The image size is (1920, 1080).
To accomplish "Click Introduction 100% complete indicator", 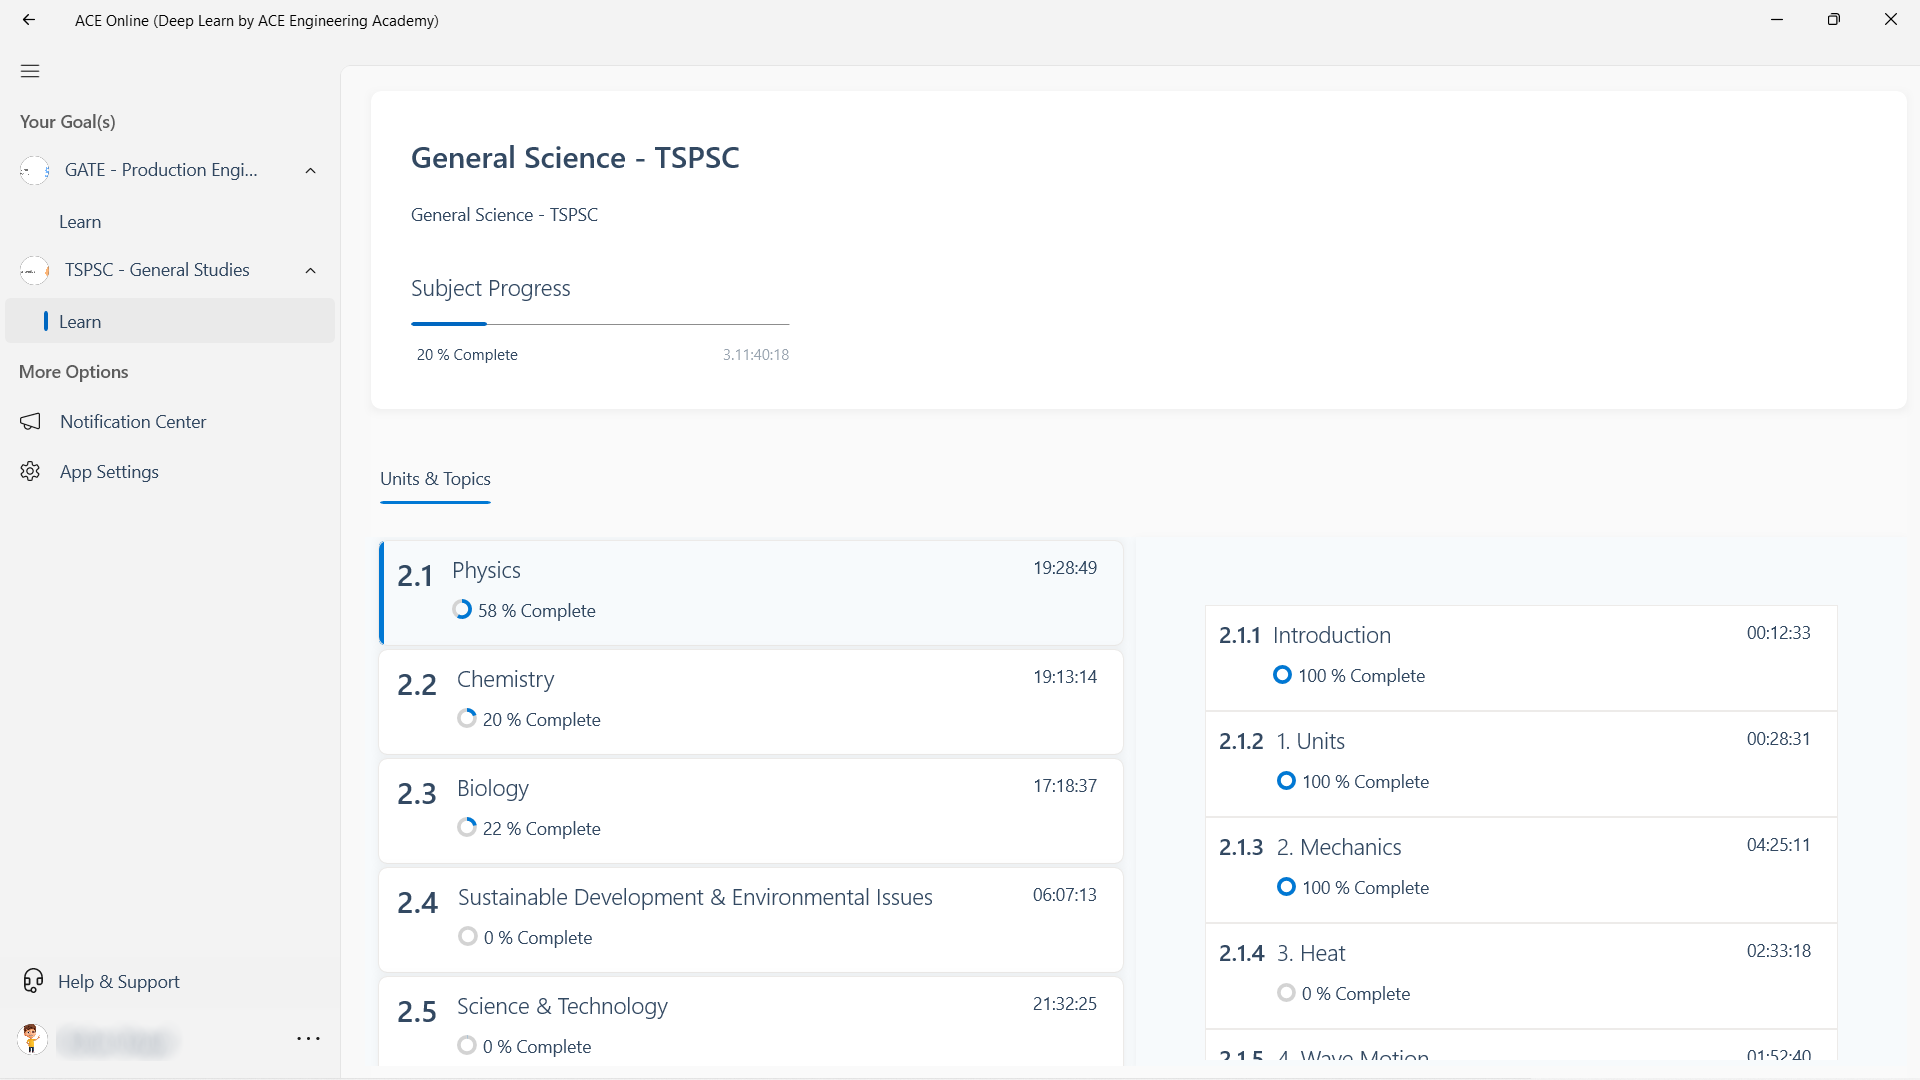I will (1282, 675).
